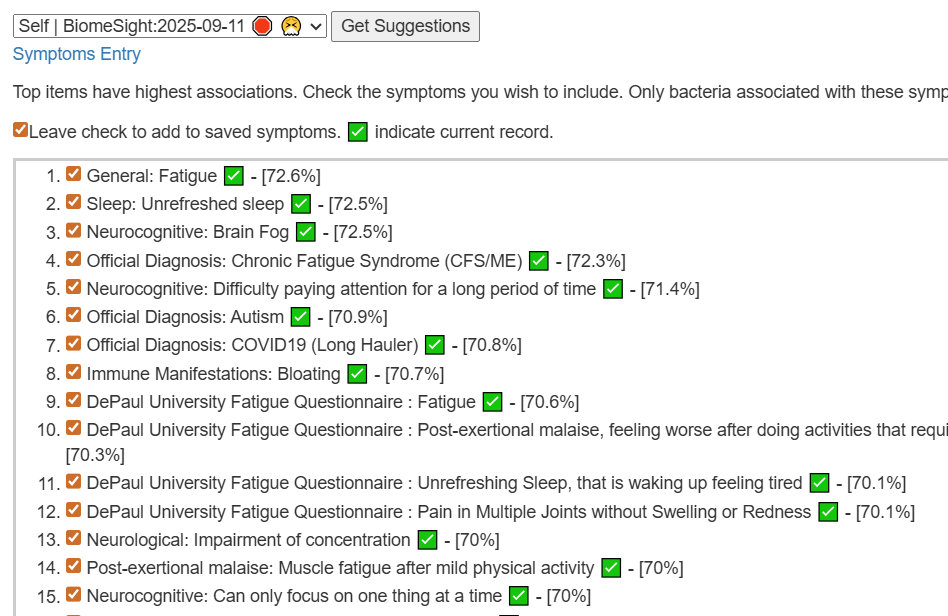Toggle DePaul Post-exertional malaise checkbox

[x=74, y=429]
